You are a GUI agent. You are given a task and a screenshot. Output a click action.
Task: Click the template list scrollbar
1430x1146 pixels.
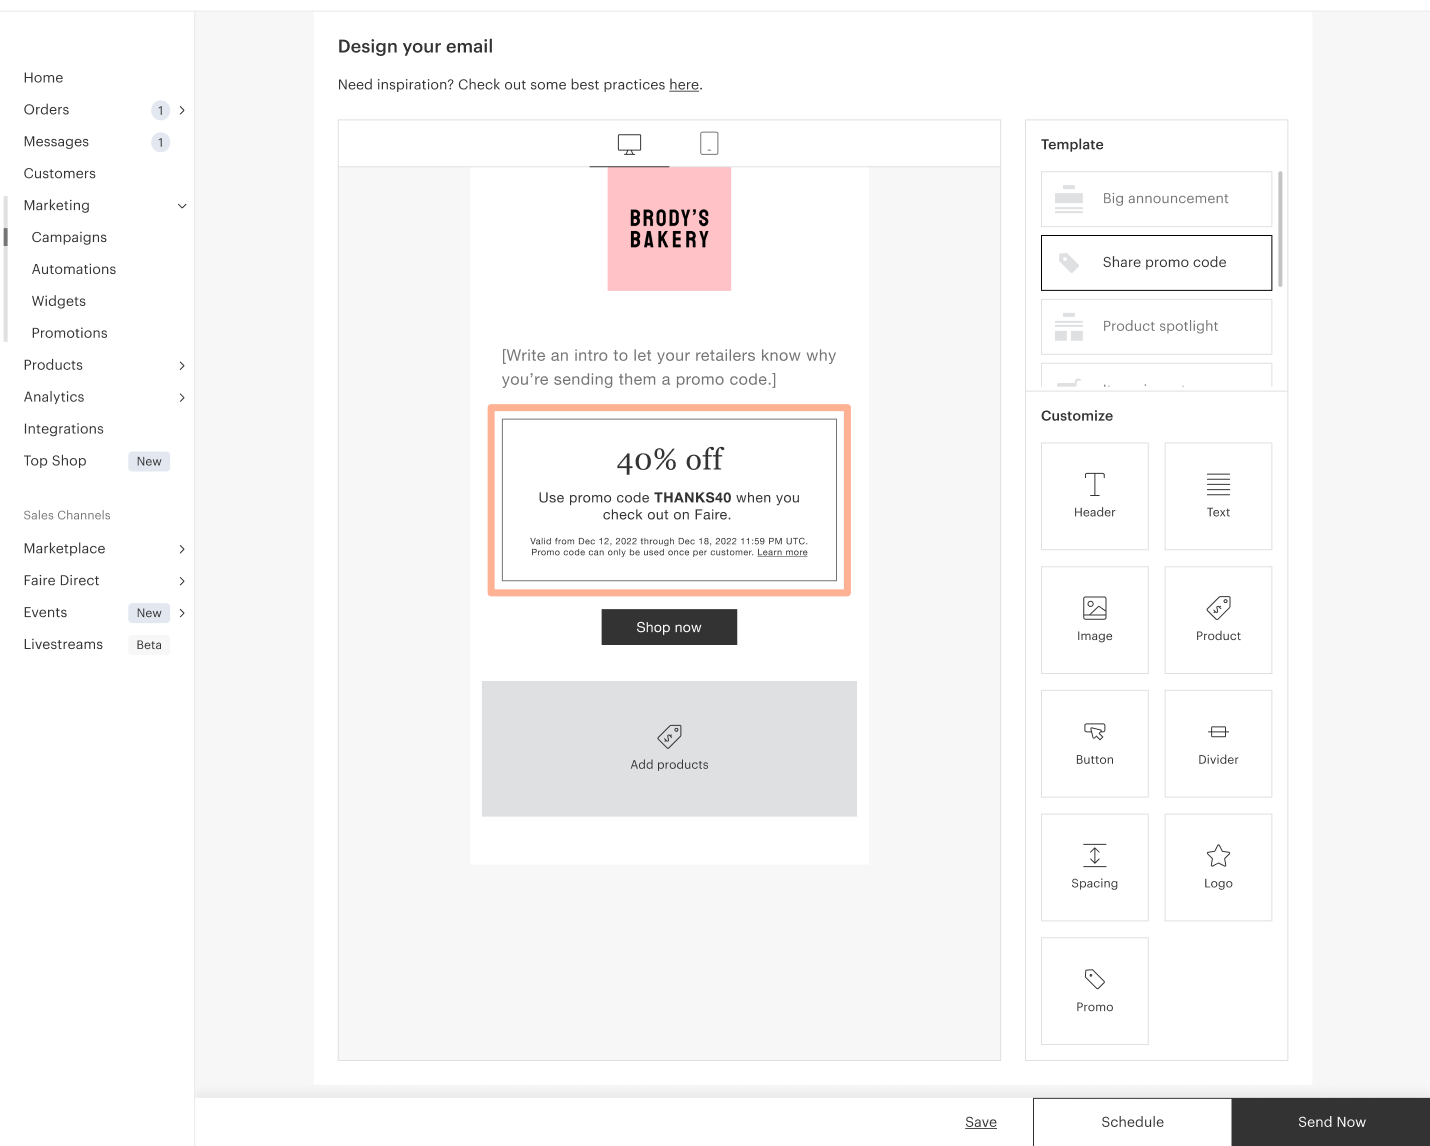pyautogui.click(x=1280, y=229)
